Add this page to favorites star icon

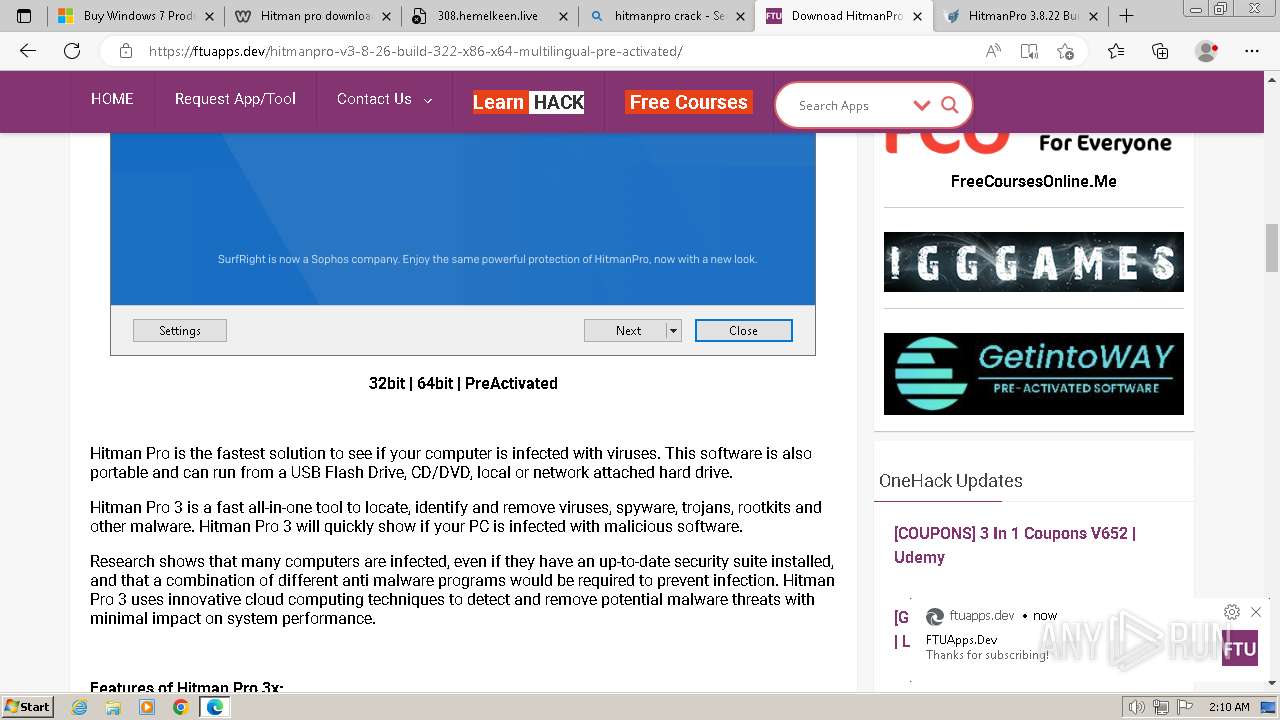click(x=1066, y=51)
